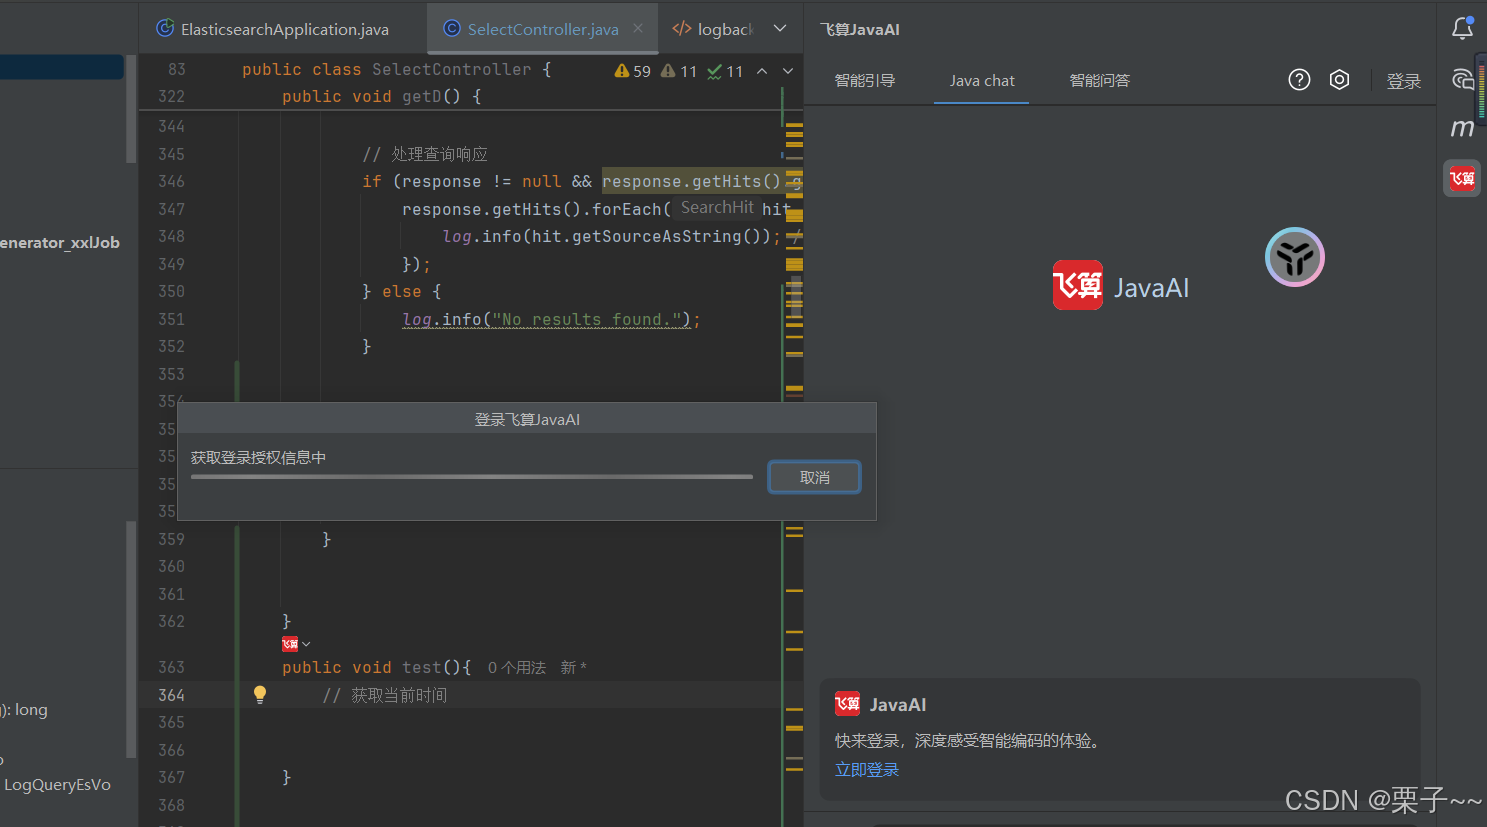Image resolution: width=1487 pixels, height=827 pixels.
Task: Click log.info(hit.getSourceAsString()) line
Action: point(611,236)
